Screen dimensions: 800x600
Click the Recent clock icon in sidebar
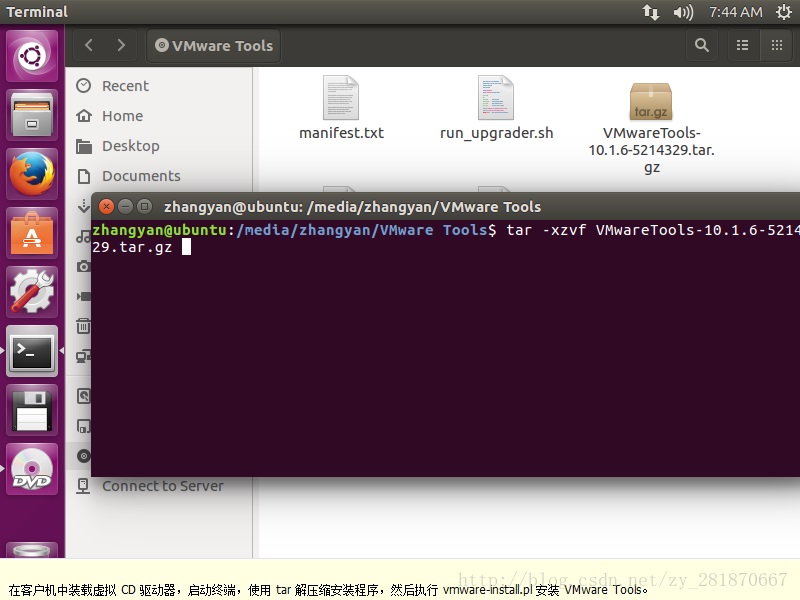coord(84,86)
